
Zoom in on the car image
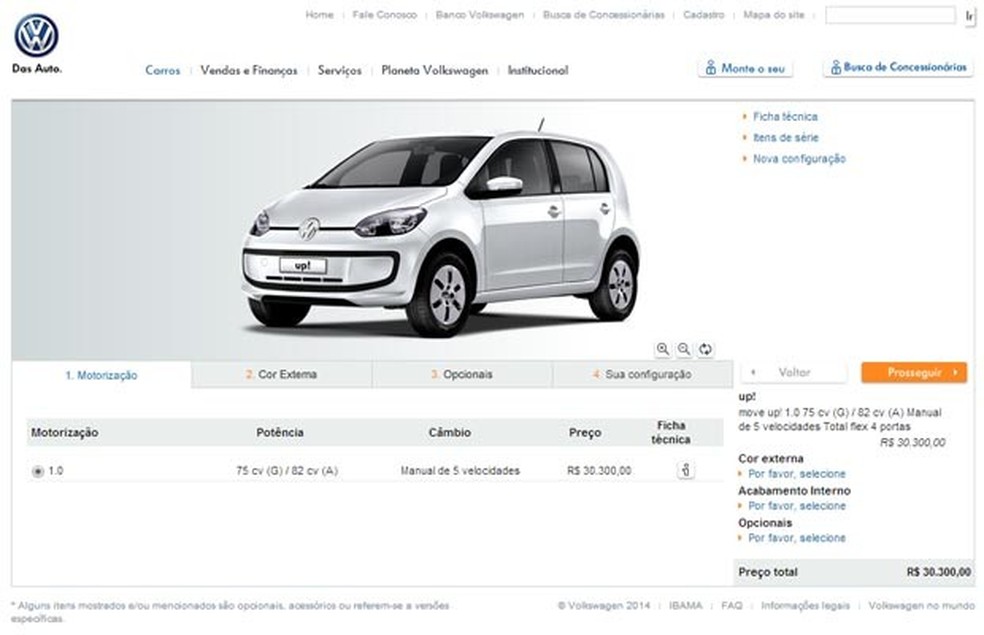[663, 350]
